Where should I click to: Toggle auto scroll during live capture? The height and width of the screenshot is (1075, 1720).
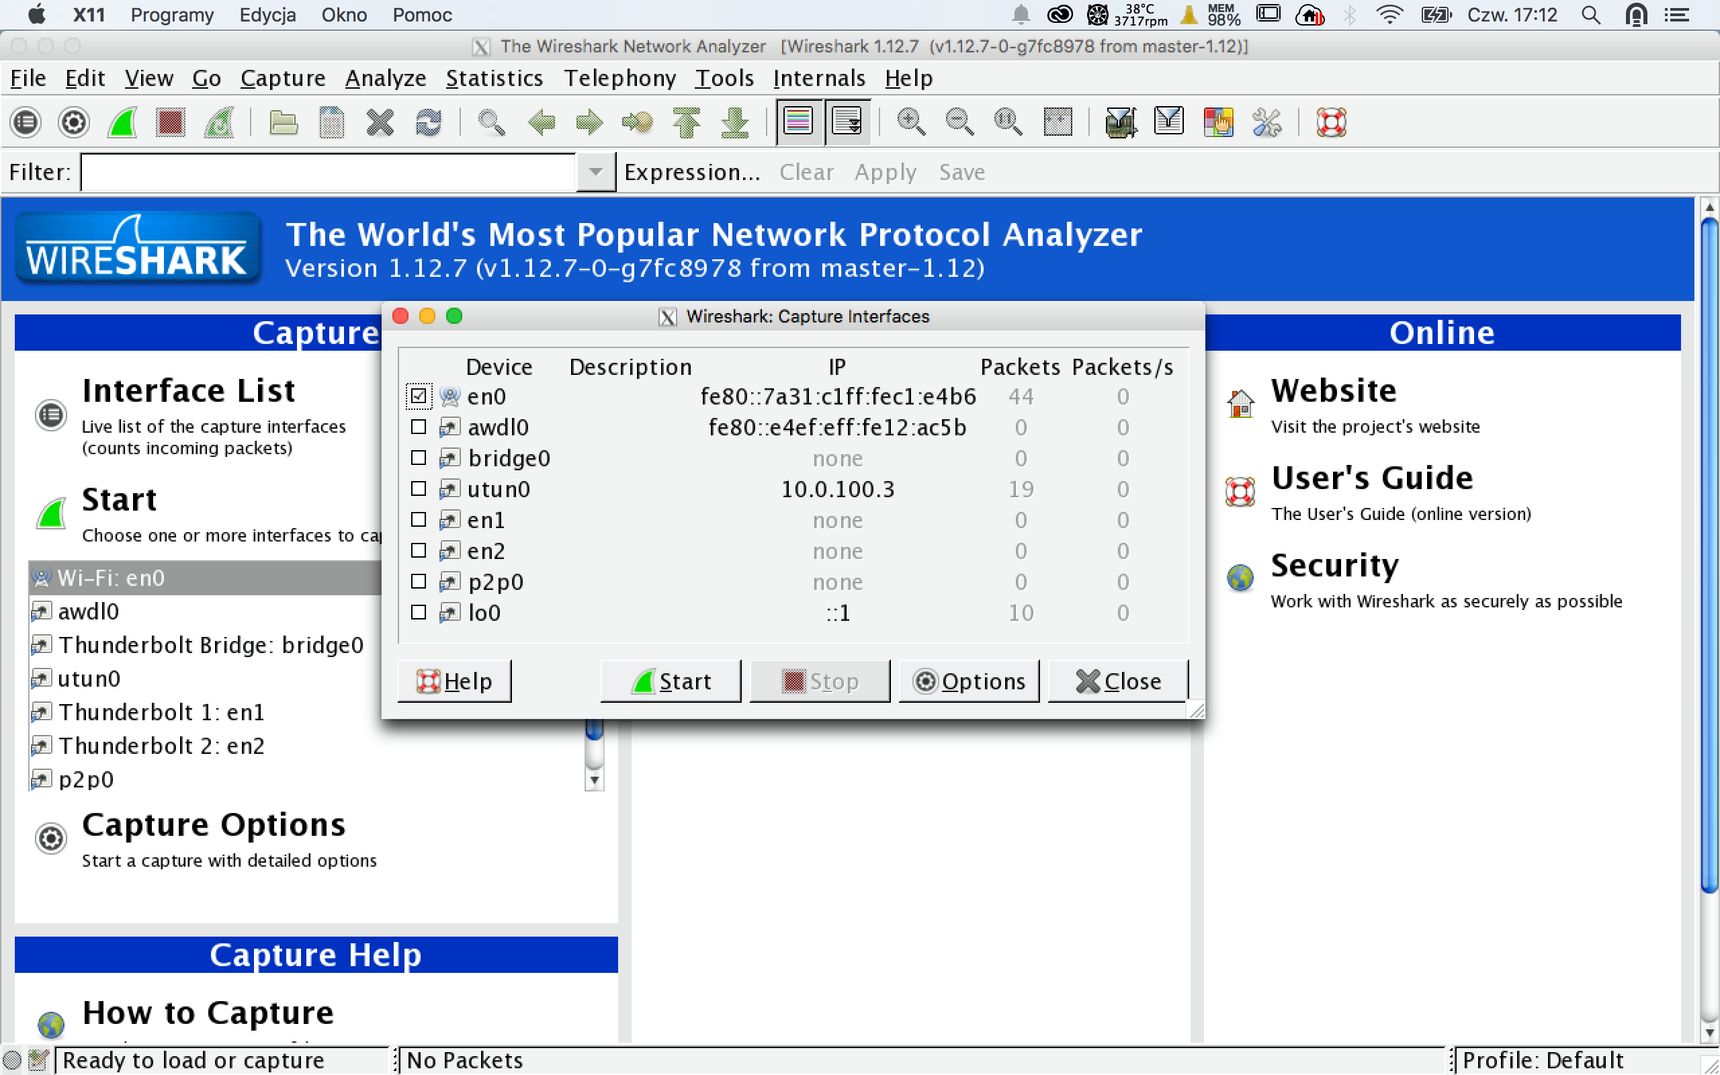coord(847,122)
